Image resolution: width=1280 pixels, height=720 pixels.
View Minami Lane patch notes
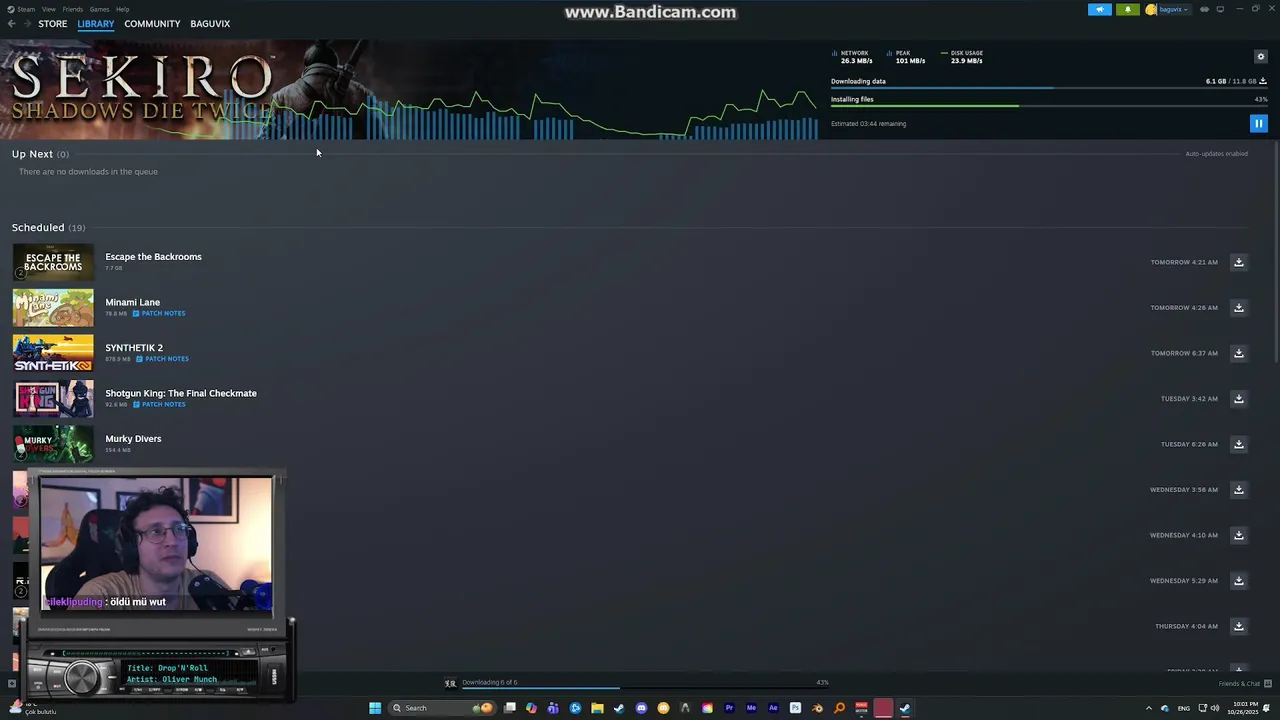pyautogui.click(x=159, y=314)
